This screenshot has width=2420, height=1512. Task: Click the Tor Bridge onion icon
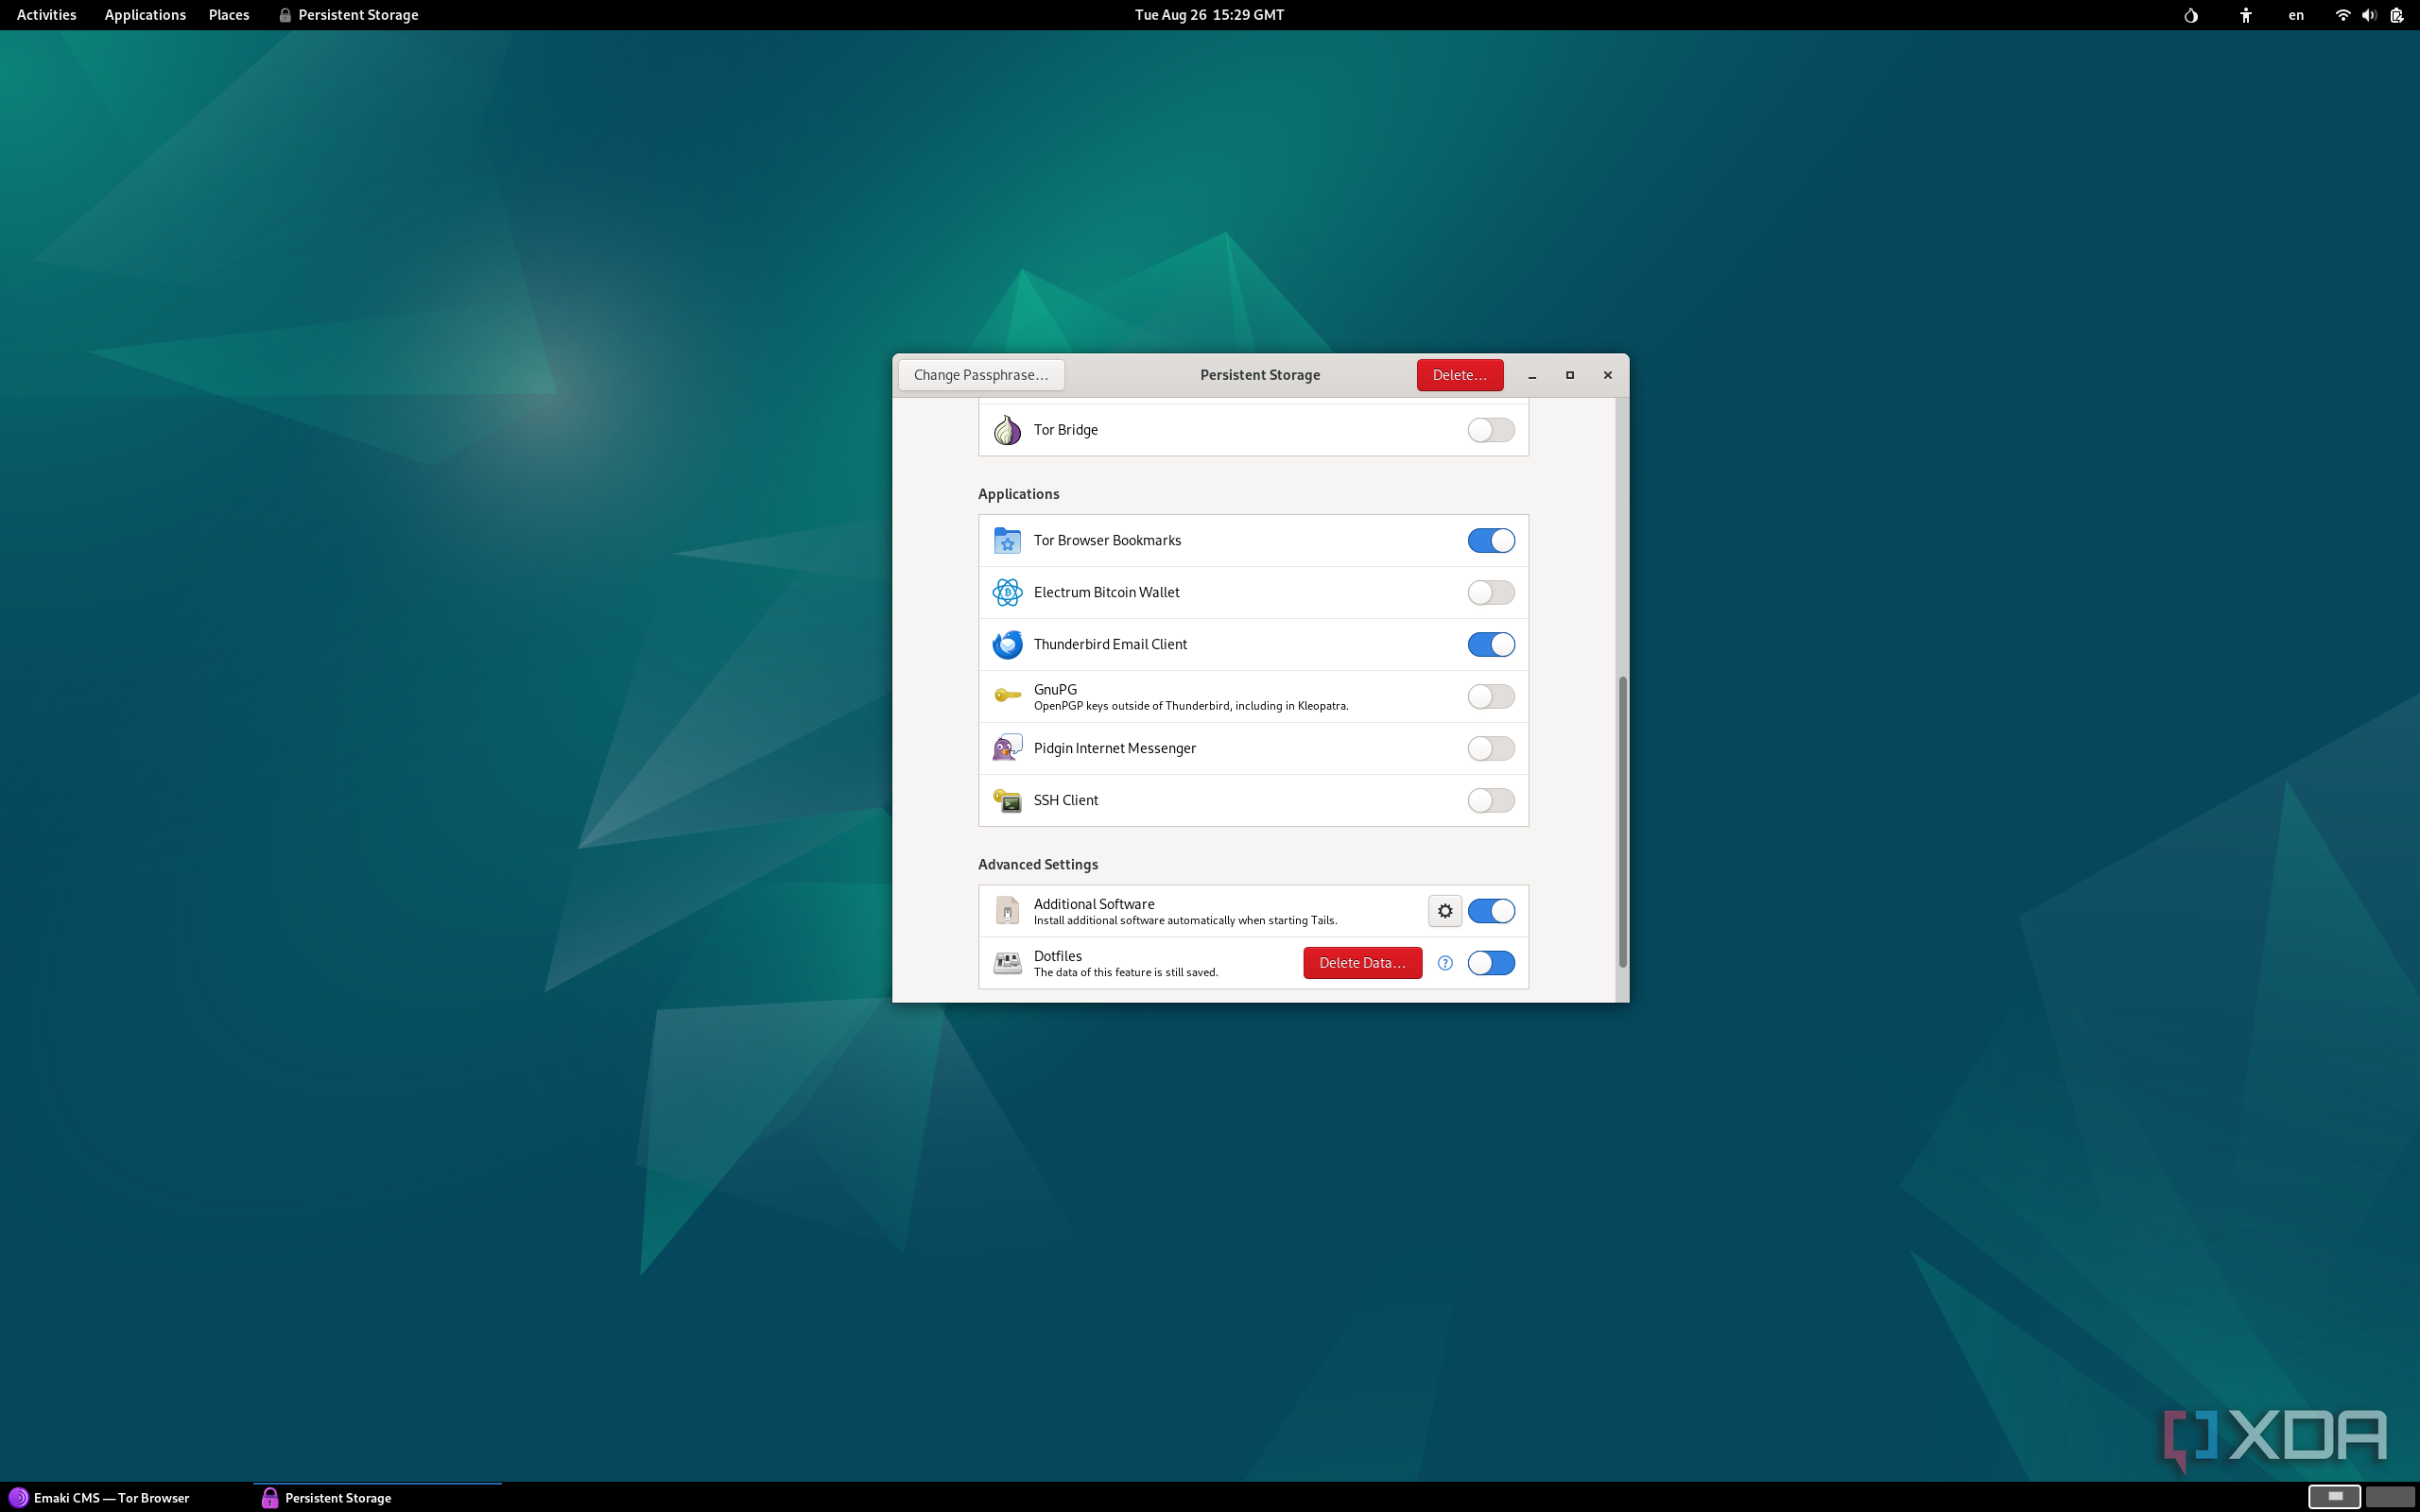tap(1006, 429)
